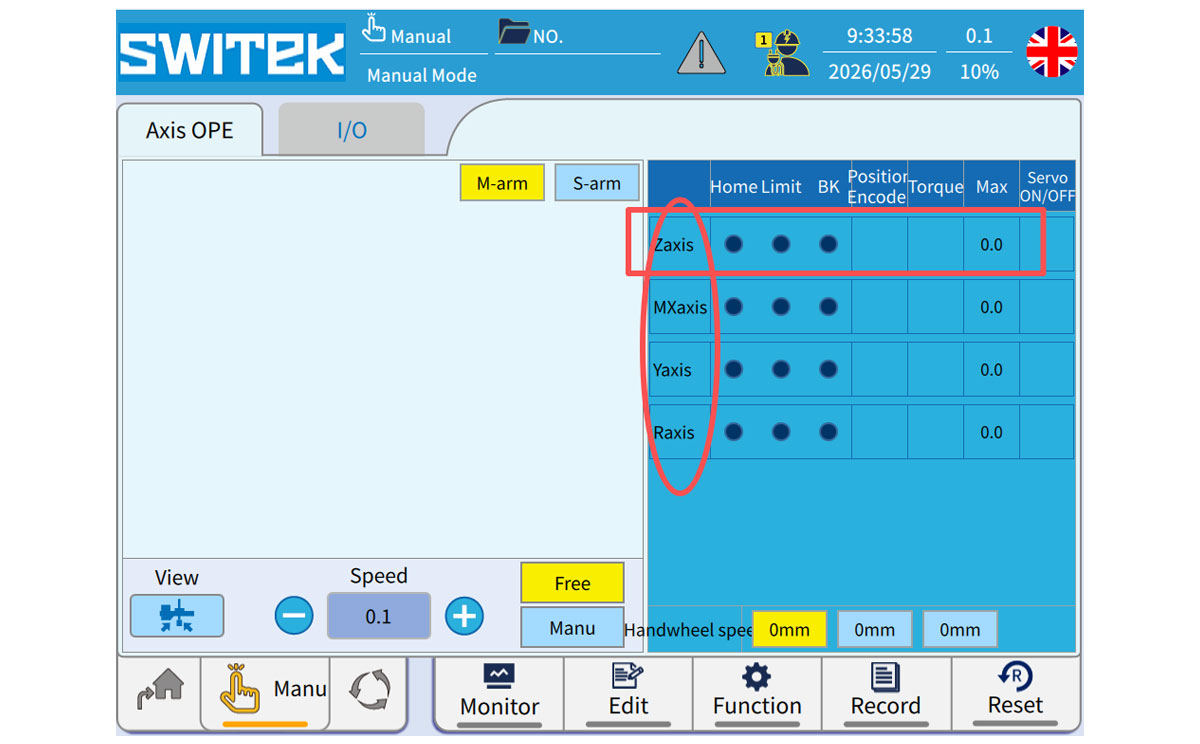
Task: Click the View axis diagram button
Action: click(177, 616)
